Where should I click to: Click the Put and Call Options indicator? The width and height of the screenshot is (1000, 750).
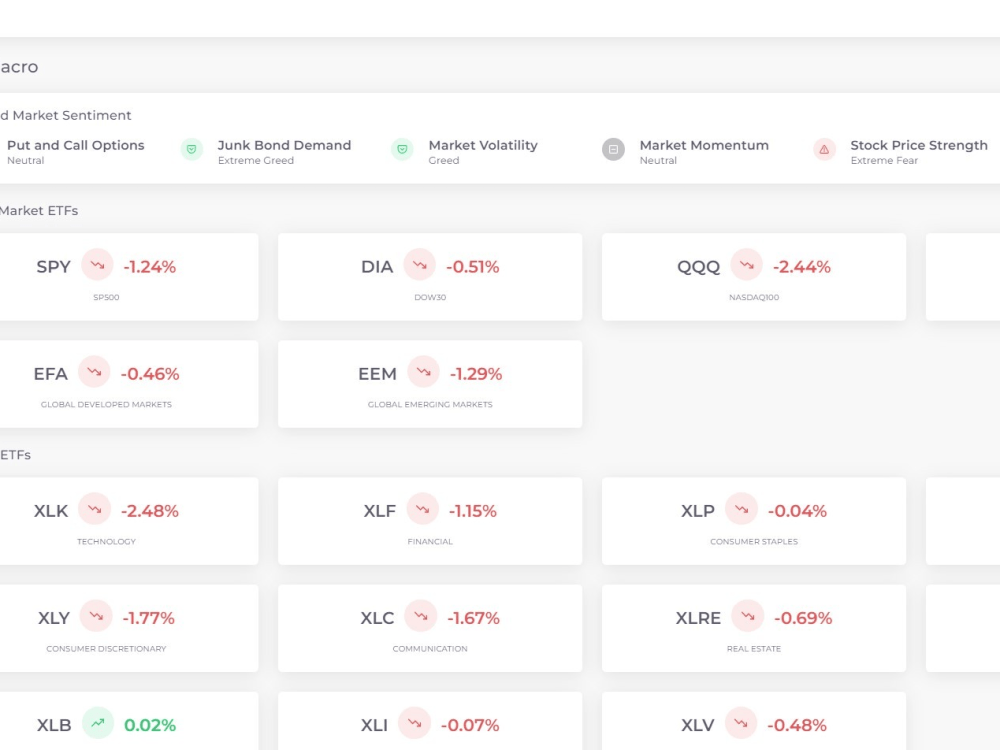click(x=75, y=145)
